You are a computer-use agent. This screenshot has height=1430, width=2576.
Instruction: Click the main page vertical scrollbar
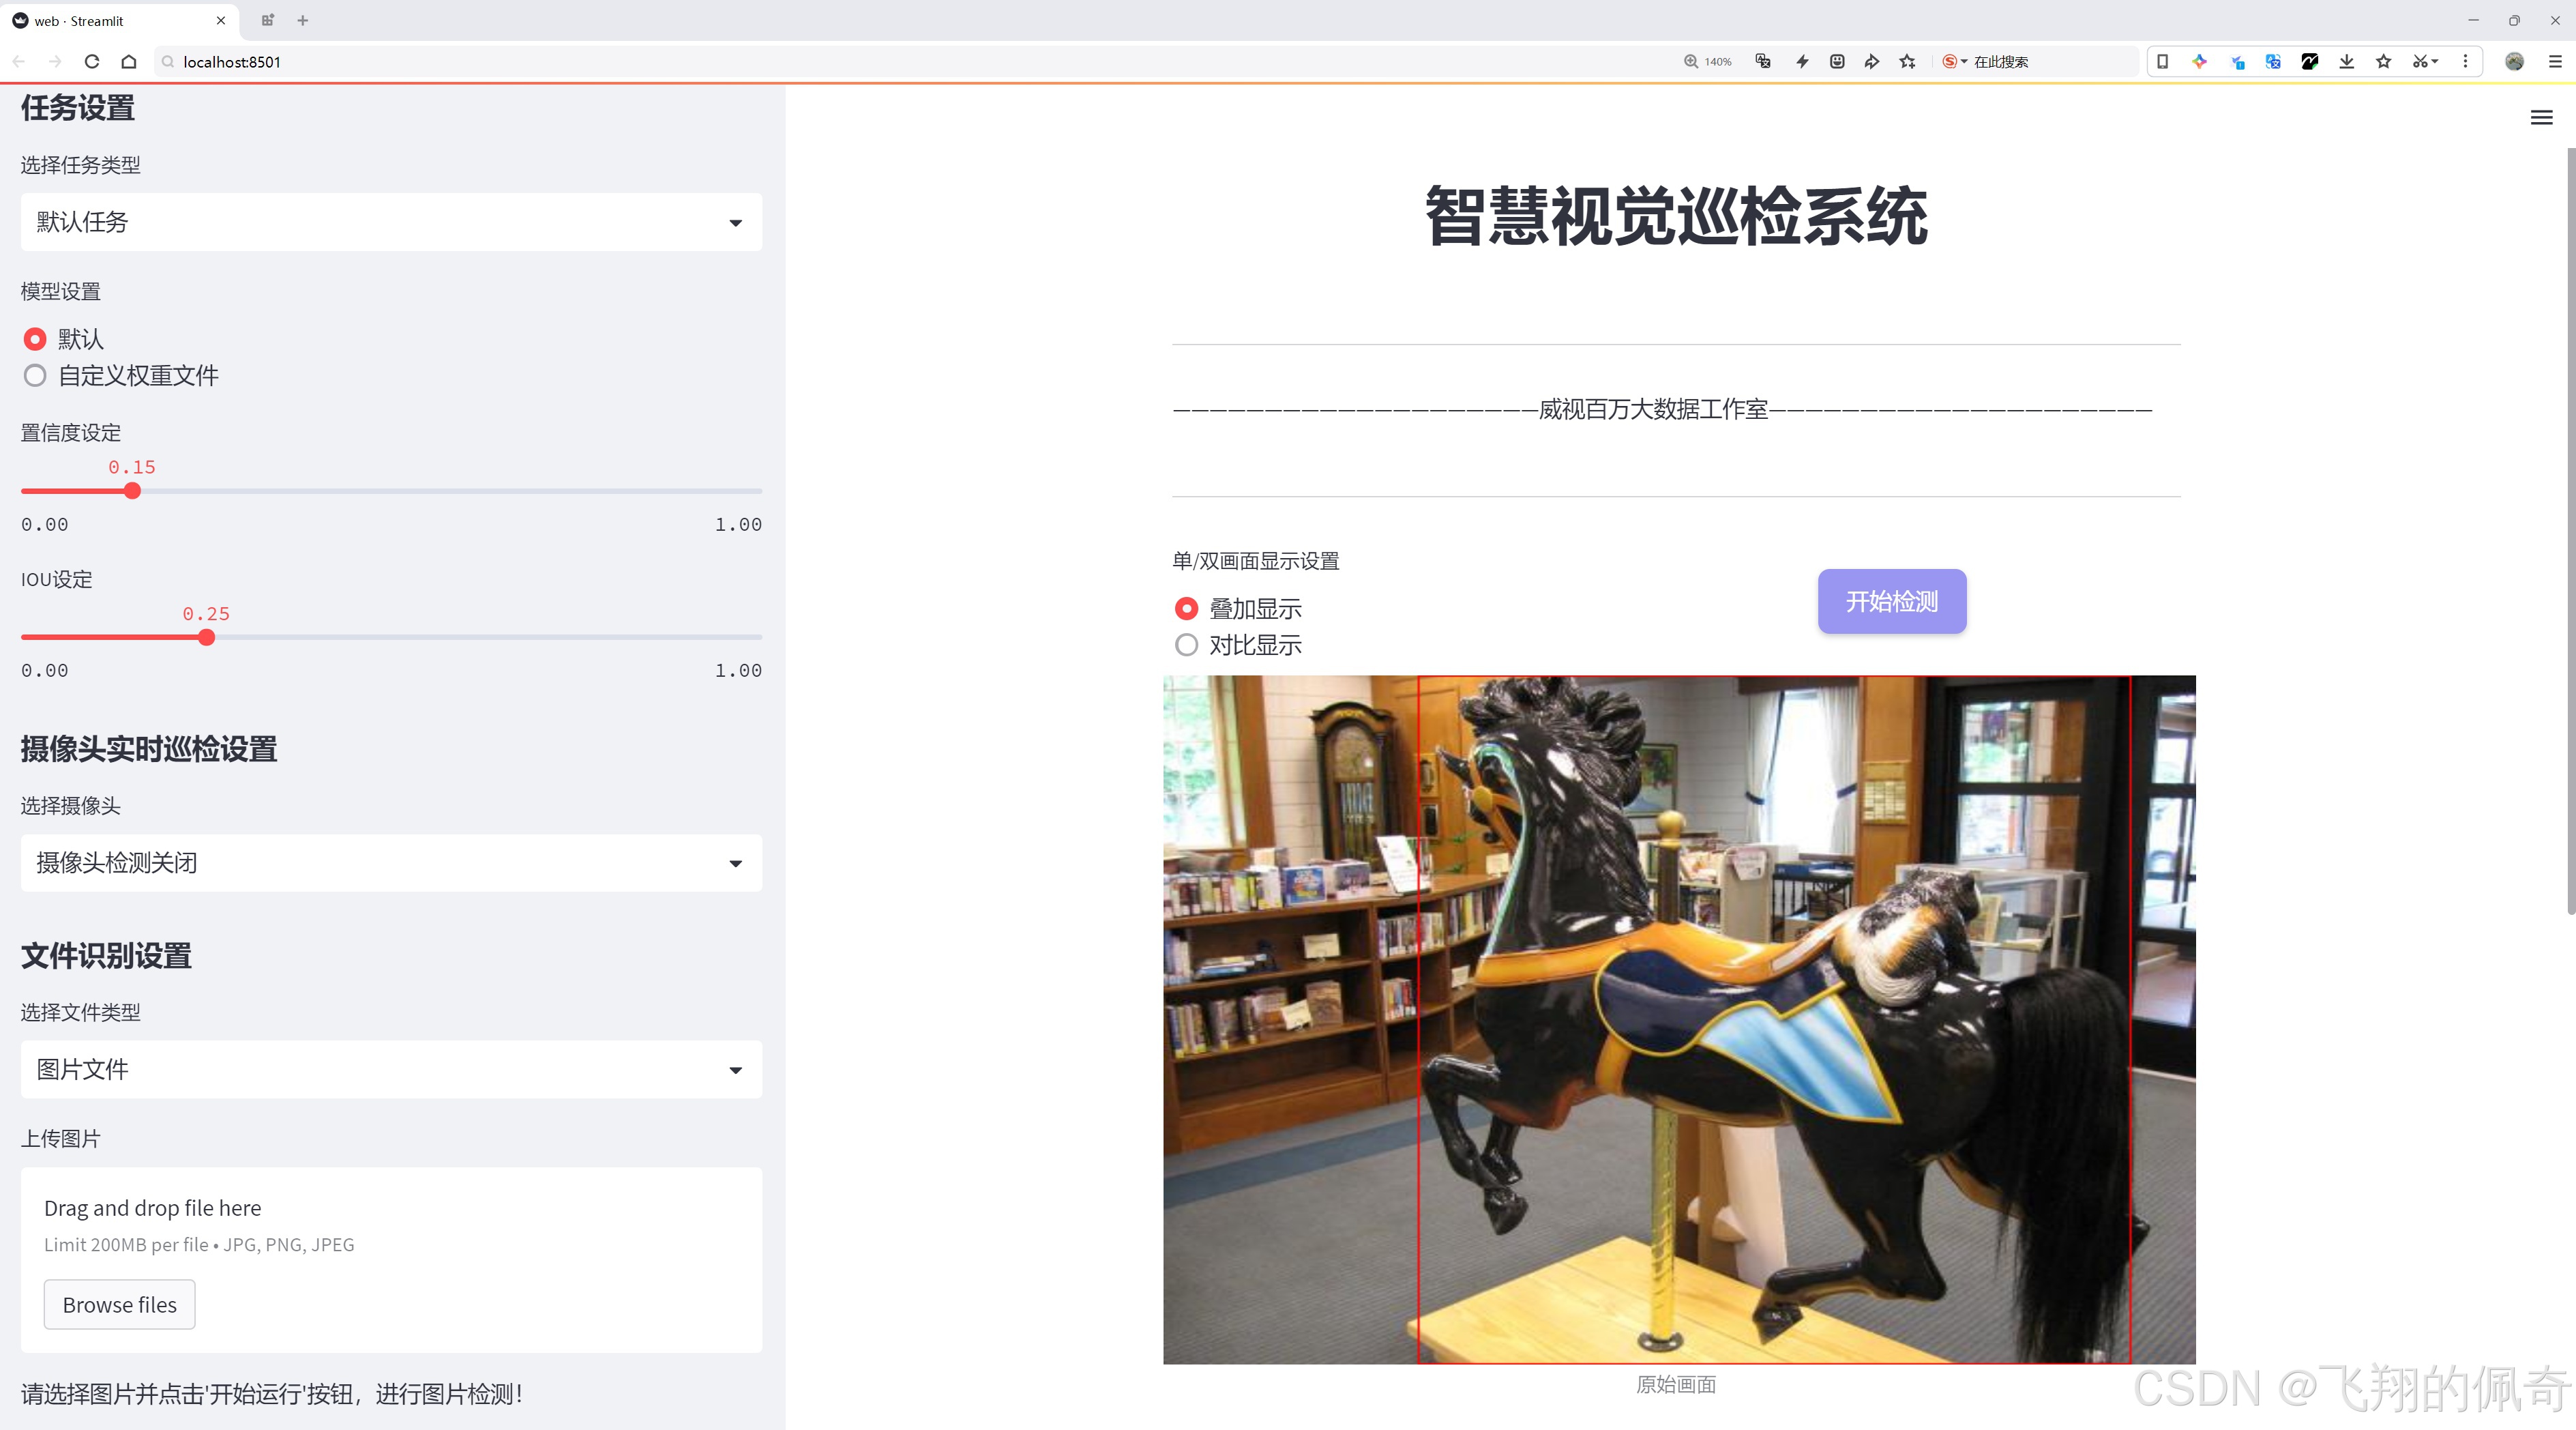[2570, 530]
